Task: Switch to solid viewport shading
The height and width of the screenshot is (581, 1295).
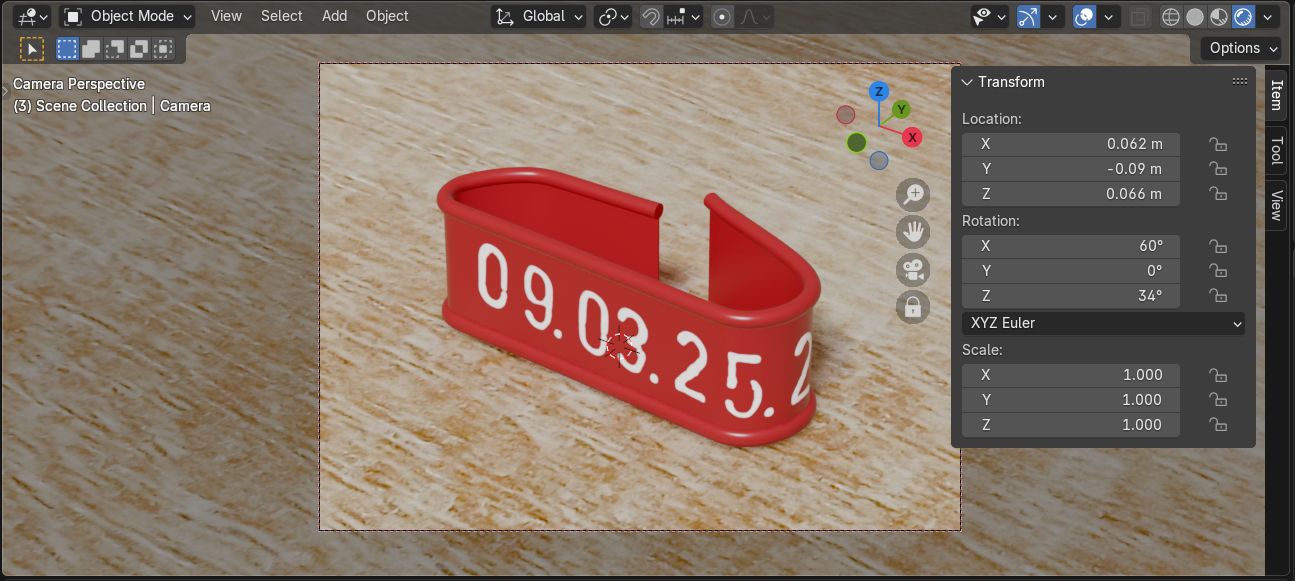Action: (1195, 17)
